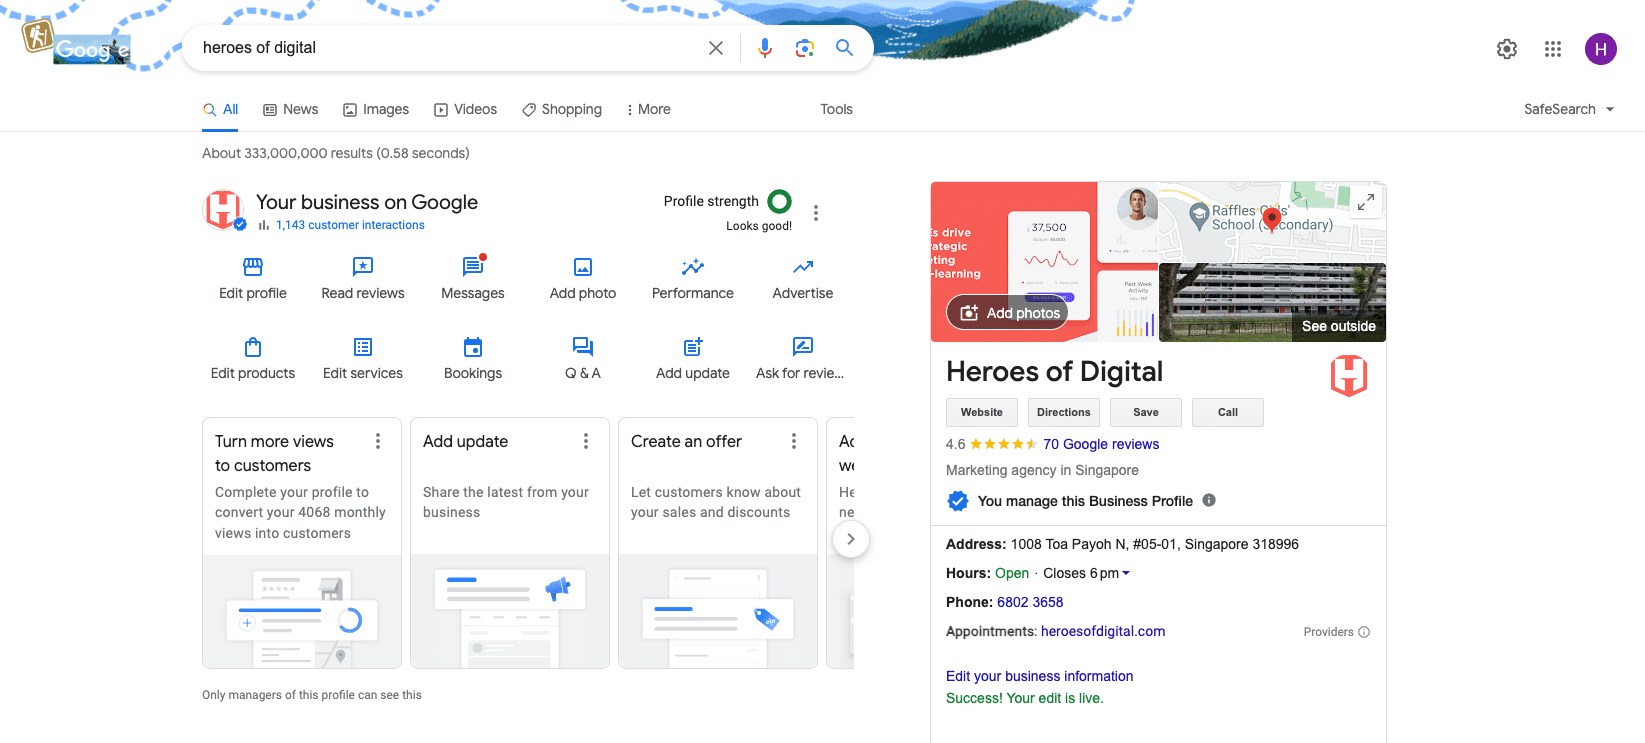Switch to the News tab
The image size is (1645, 743).
pos(291,109)
